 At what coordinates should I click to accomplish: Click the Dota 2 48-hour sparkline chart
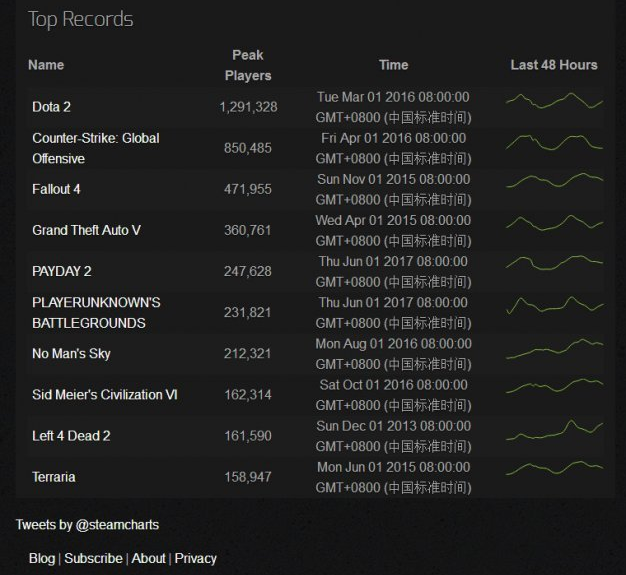pyautogui.click(x=554, y=101)
